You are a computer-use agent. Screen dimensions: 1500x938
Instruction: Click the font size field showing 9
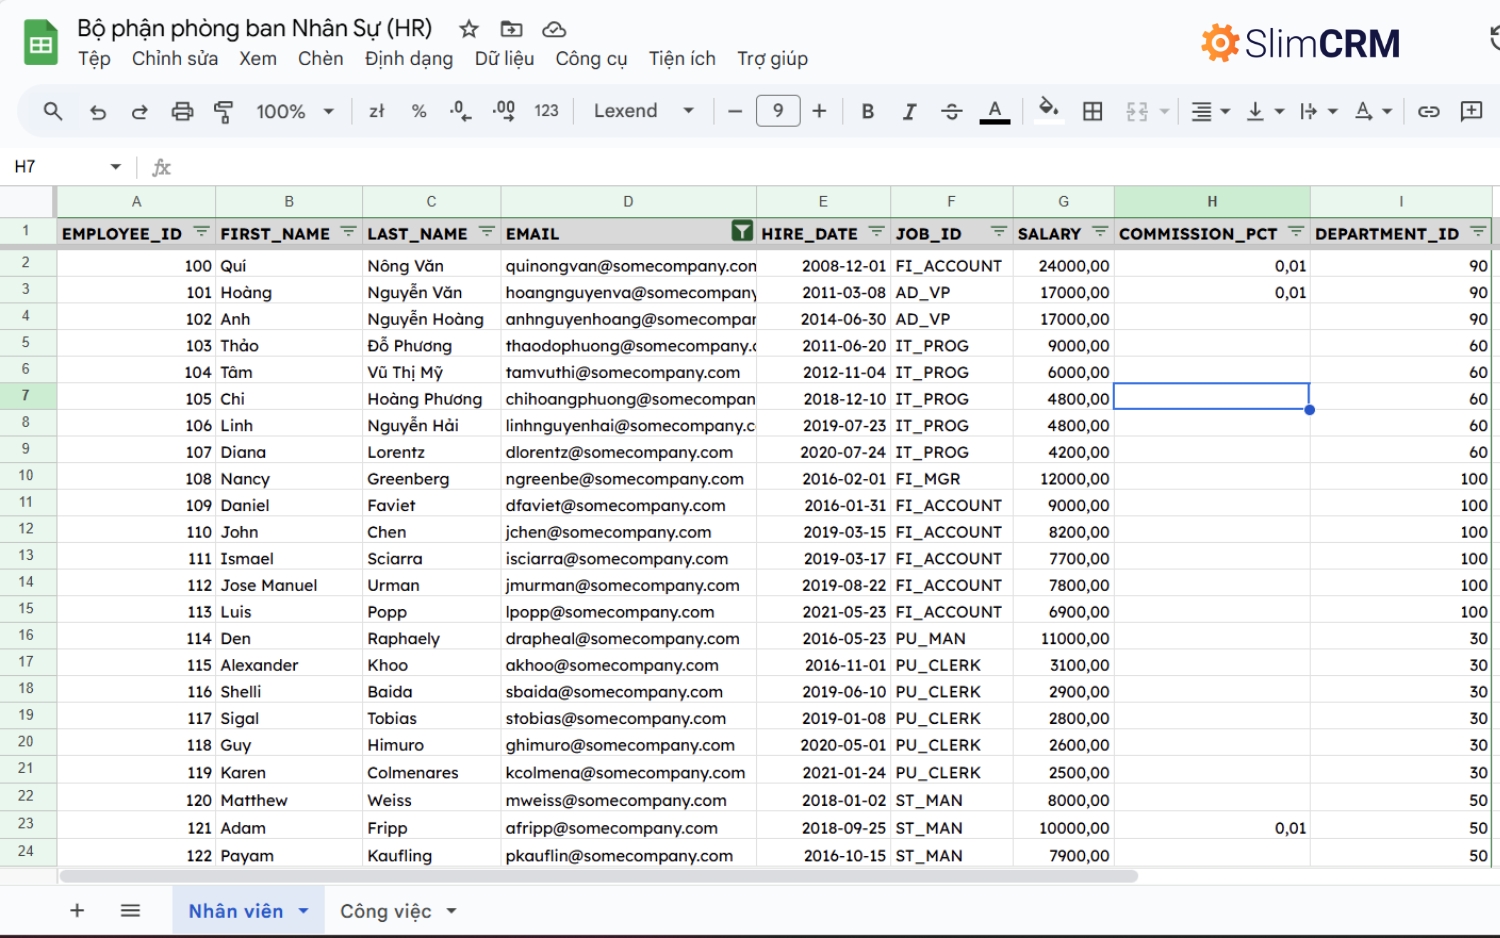[778, 111]
